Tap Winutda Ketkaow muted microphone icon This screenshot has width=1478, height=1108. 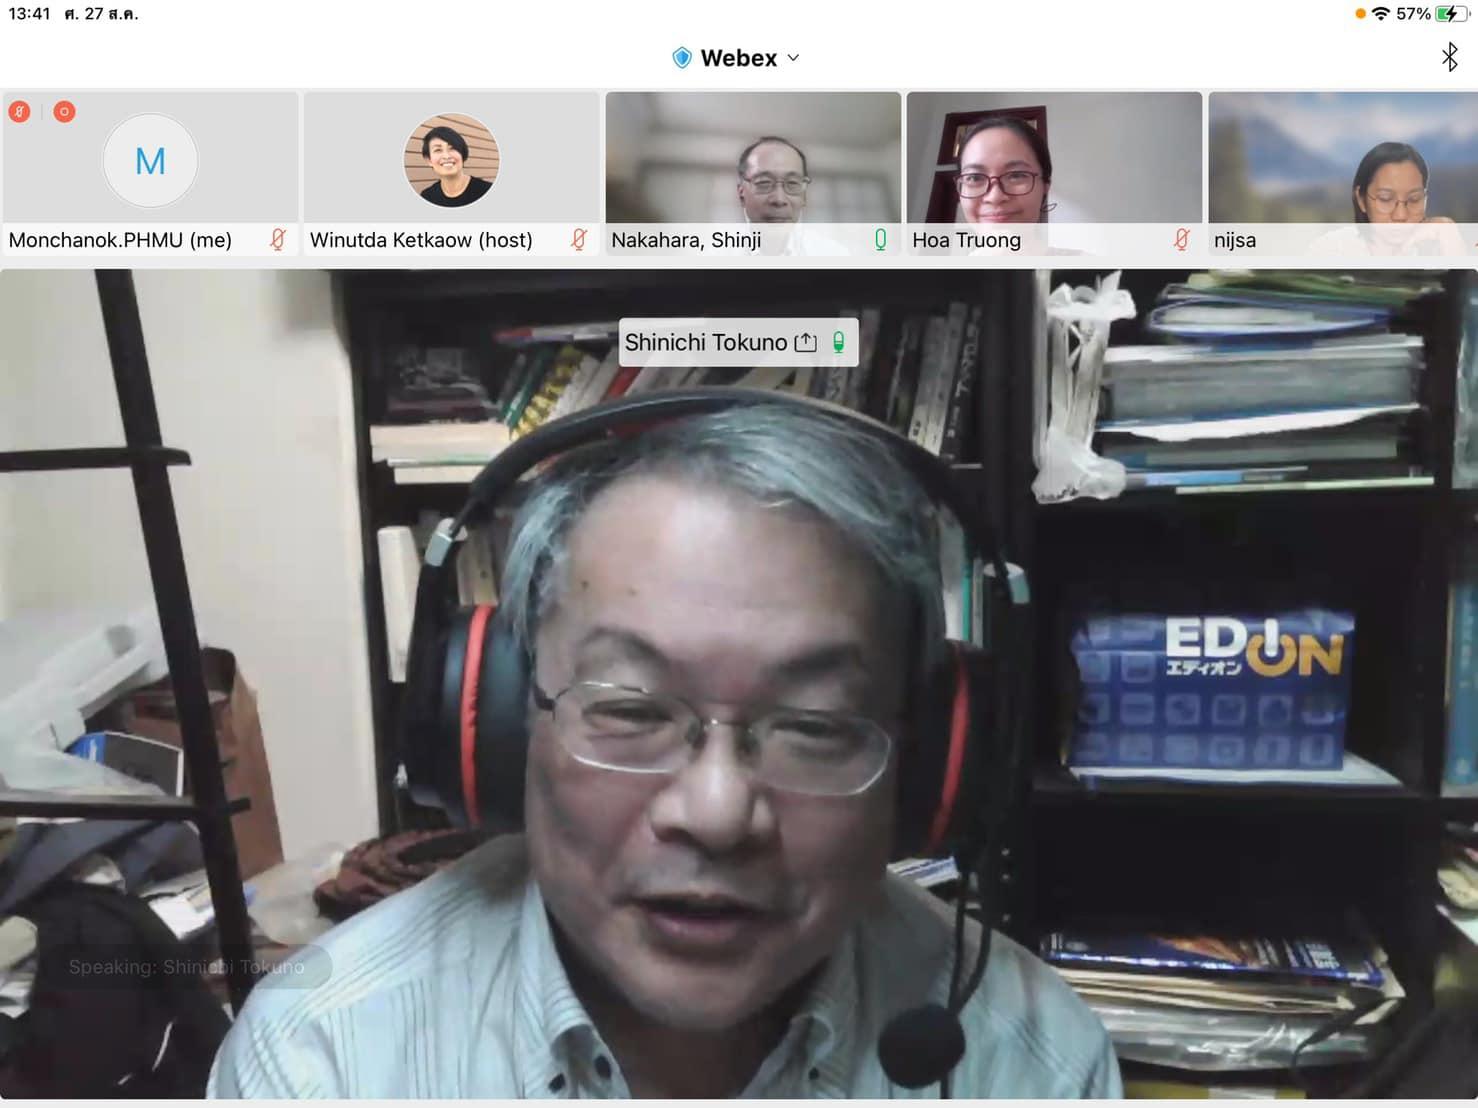pyautogui.click(x=579, y=239)
